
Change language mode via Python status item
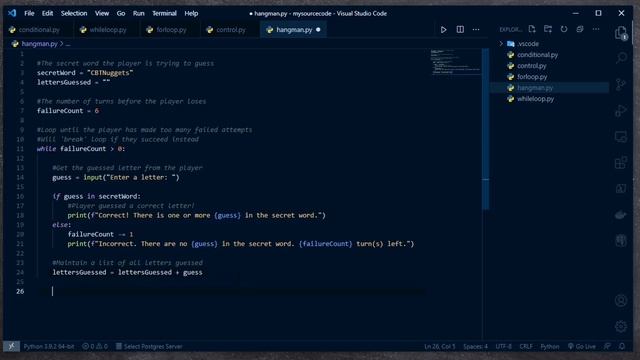(550, 347)
